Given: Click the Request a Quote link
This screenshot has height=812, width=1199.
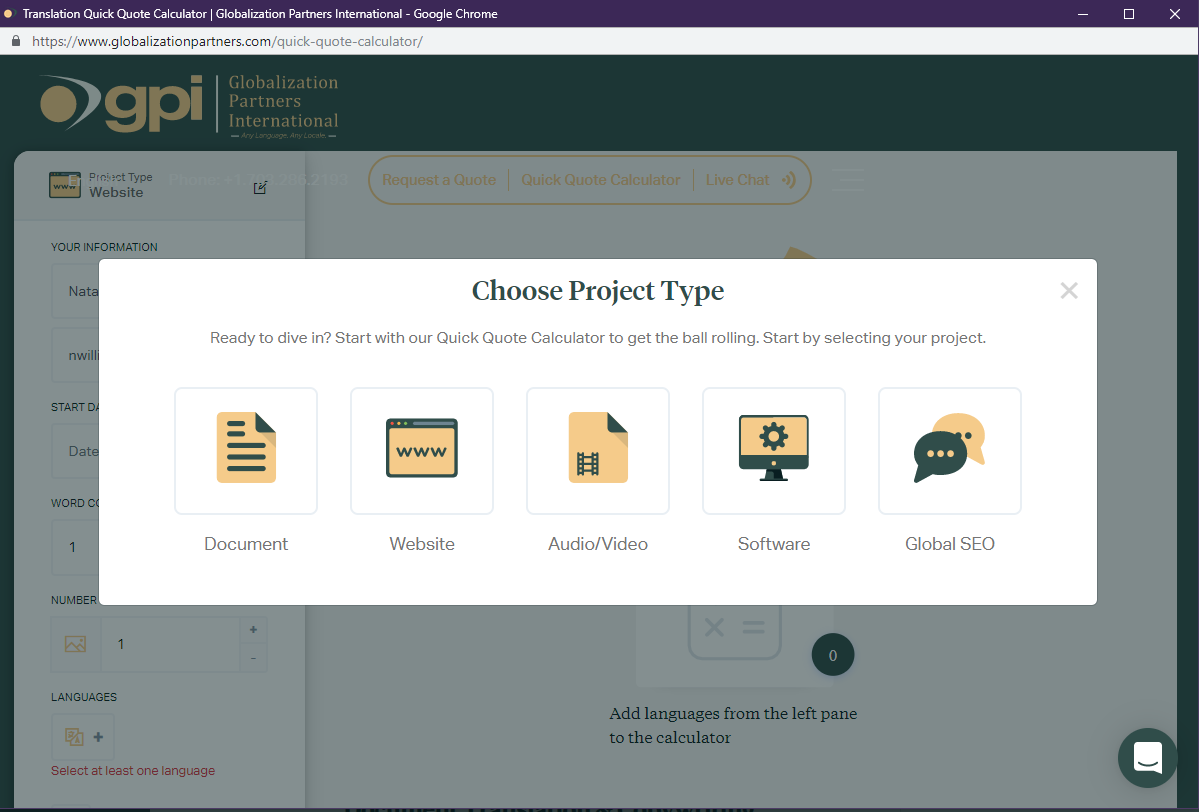Looking at the screenshot, I should (x=438, y=180).
